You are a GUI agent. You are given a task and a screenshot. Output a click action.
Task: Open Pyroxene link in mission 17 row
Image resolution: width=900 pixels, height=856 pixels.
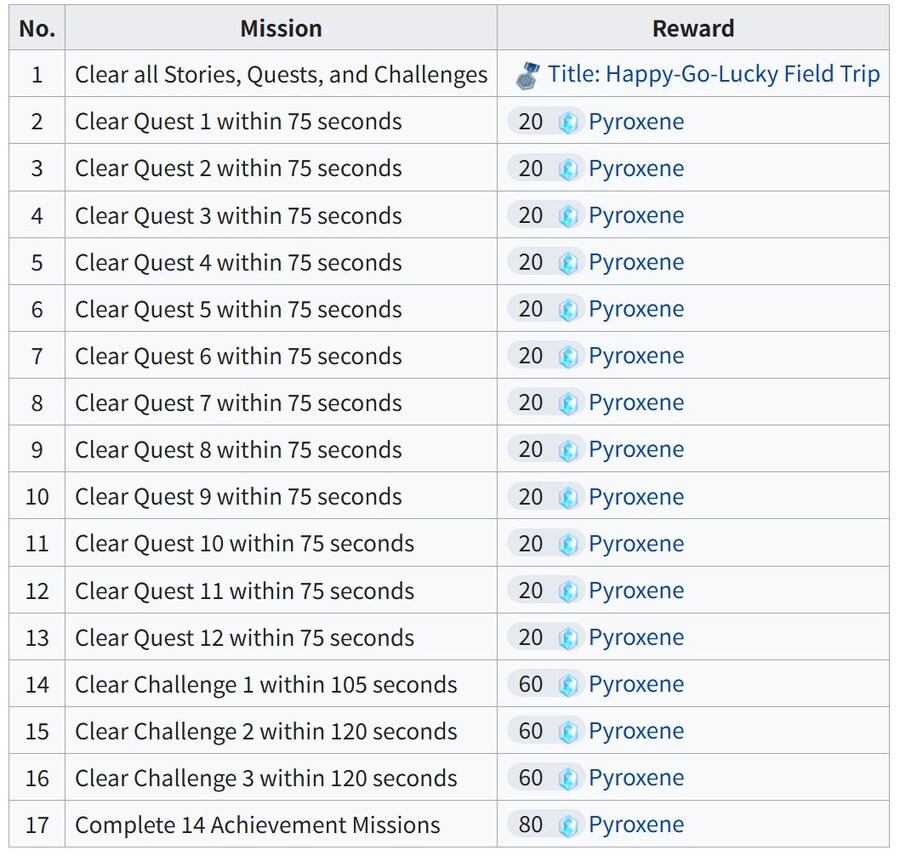[x=636, y=825]
